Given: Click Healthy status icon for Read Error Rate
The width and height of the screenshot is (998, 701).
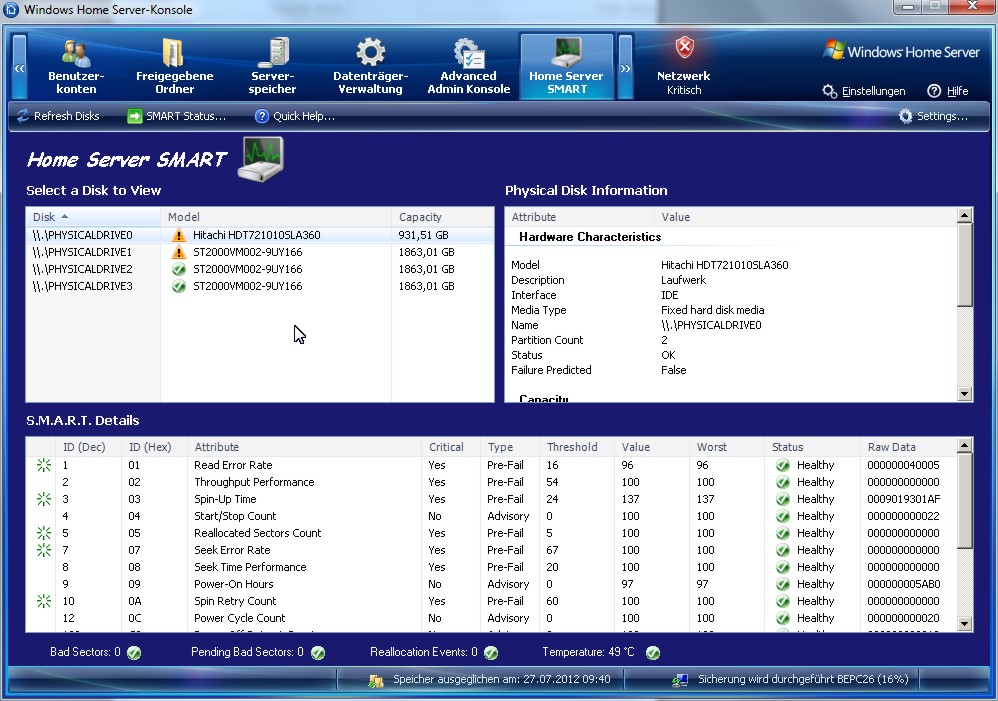Looking at the screenshot, I should click(783, 465).
